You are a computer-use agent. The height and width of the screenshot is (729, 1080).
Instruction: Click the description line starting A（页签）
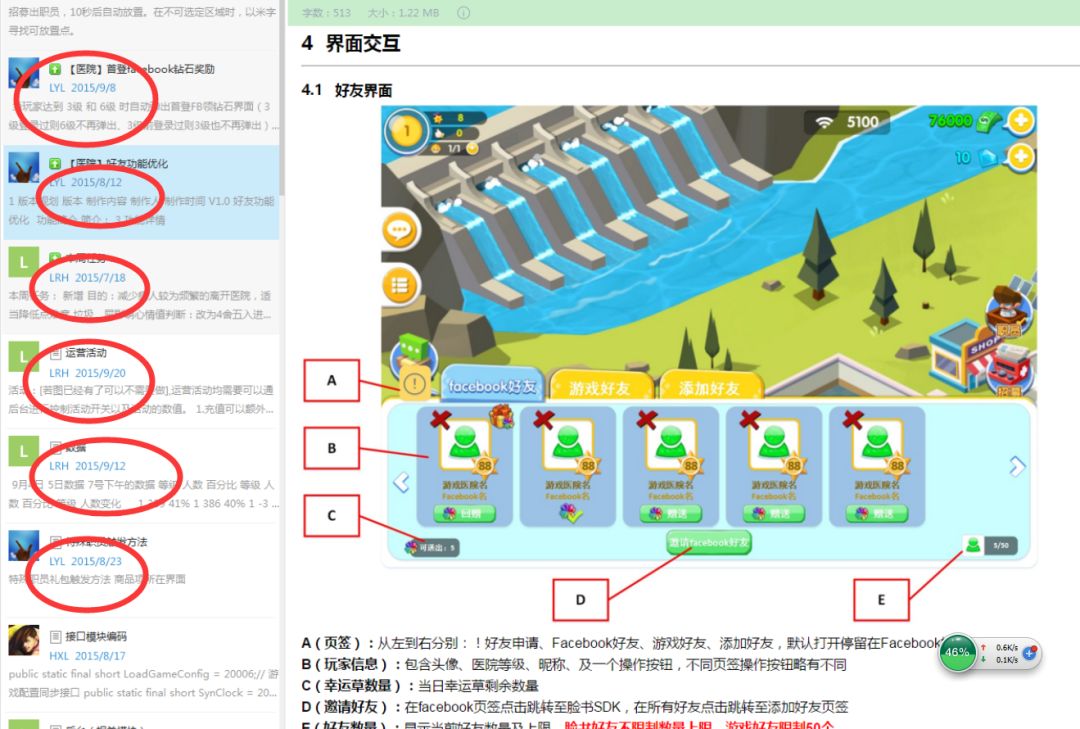tap(621, 643)
